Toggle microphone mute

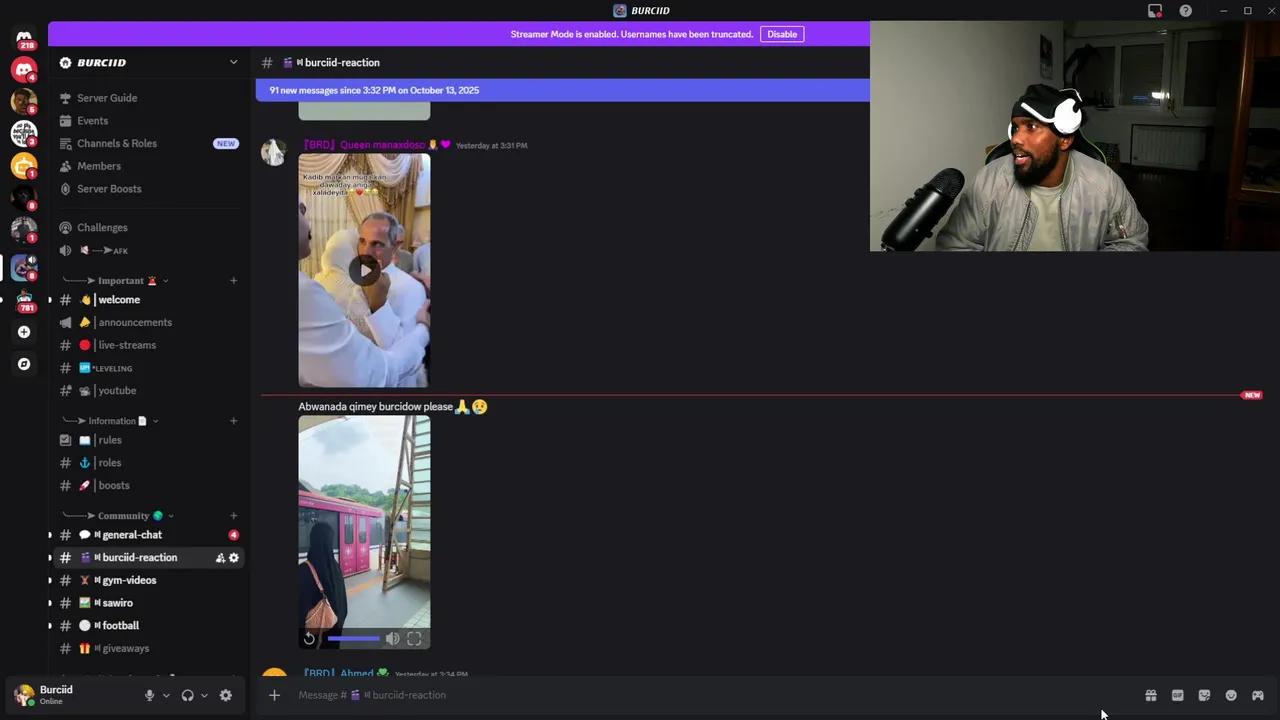[150, 696]
